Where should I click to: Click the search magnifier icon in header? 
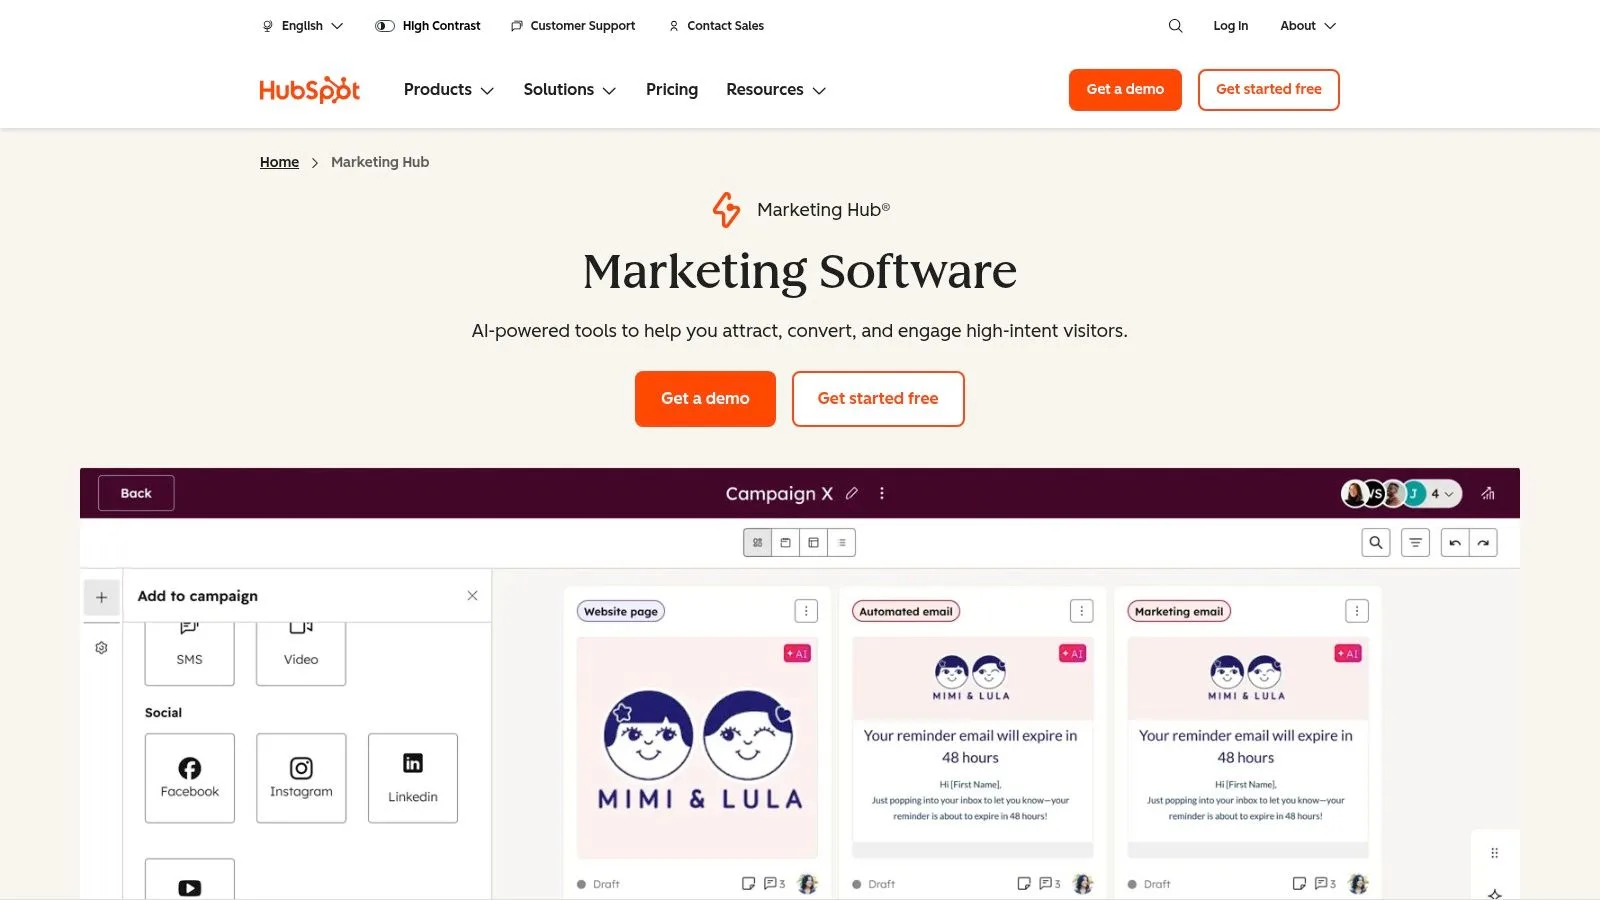click(x=1175, y=26)
